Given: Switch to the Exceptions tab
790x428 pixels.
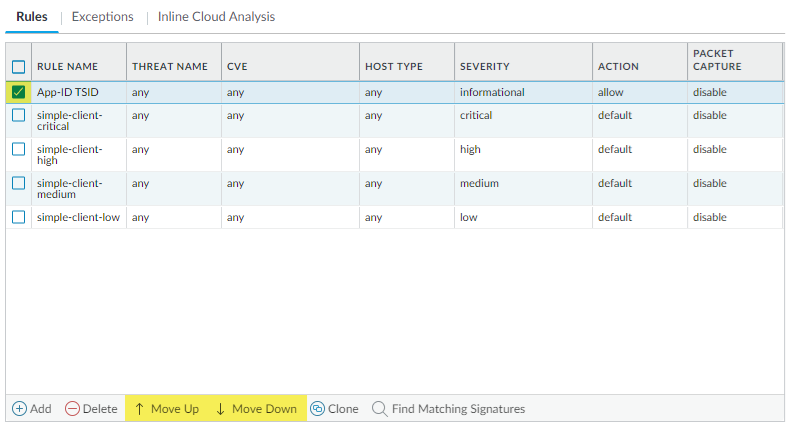Looking at the screenshot, I should tap(102, 17).
